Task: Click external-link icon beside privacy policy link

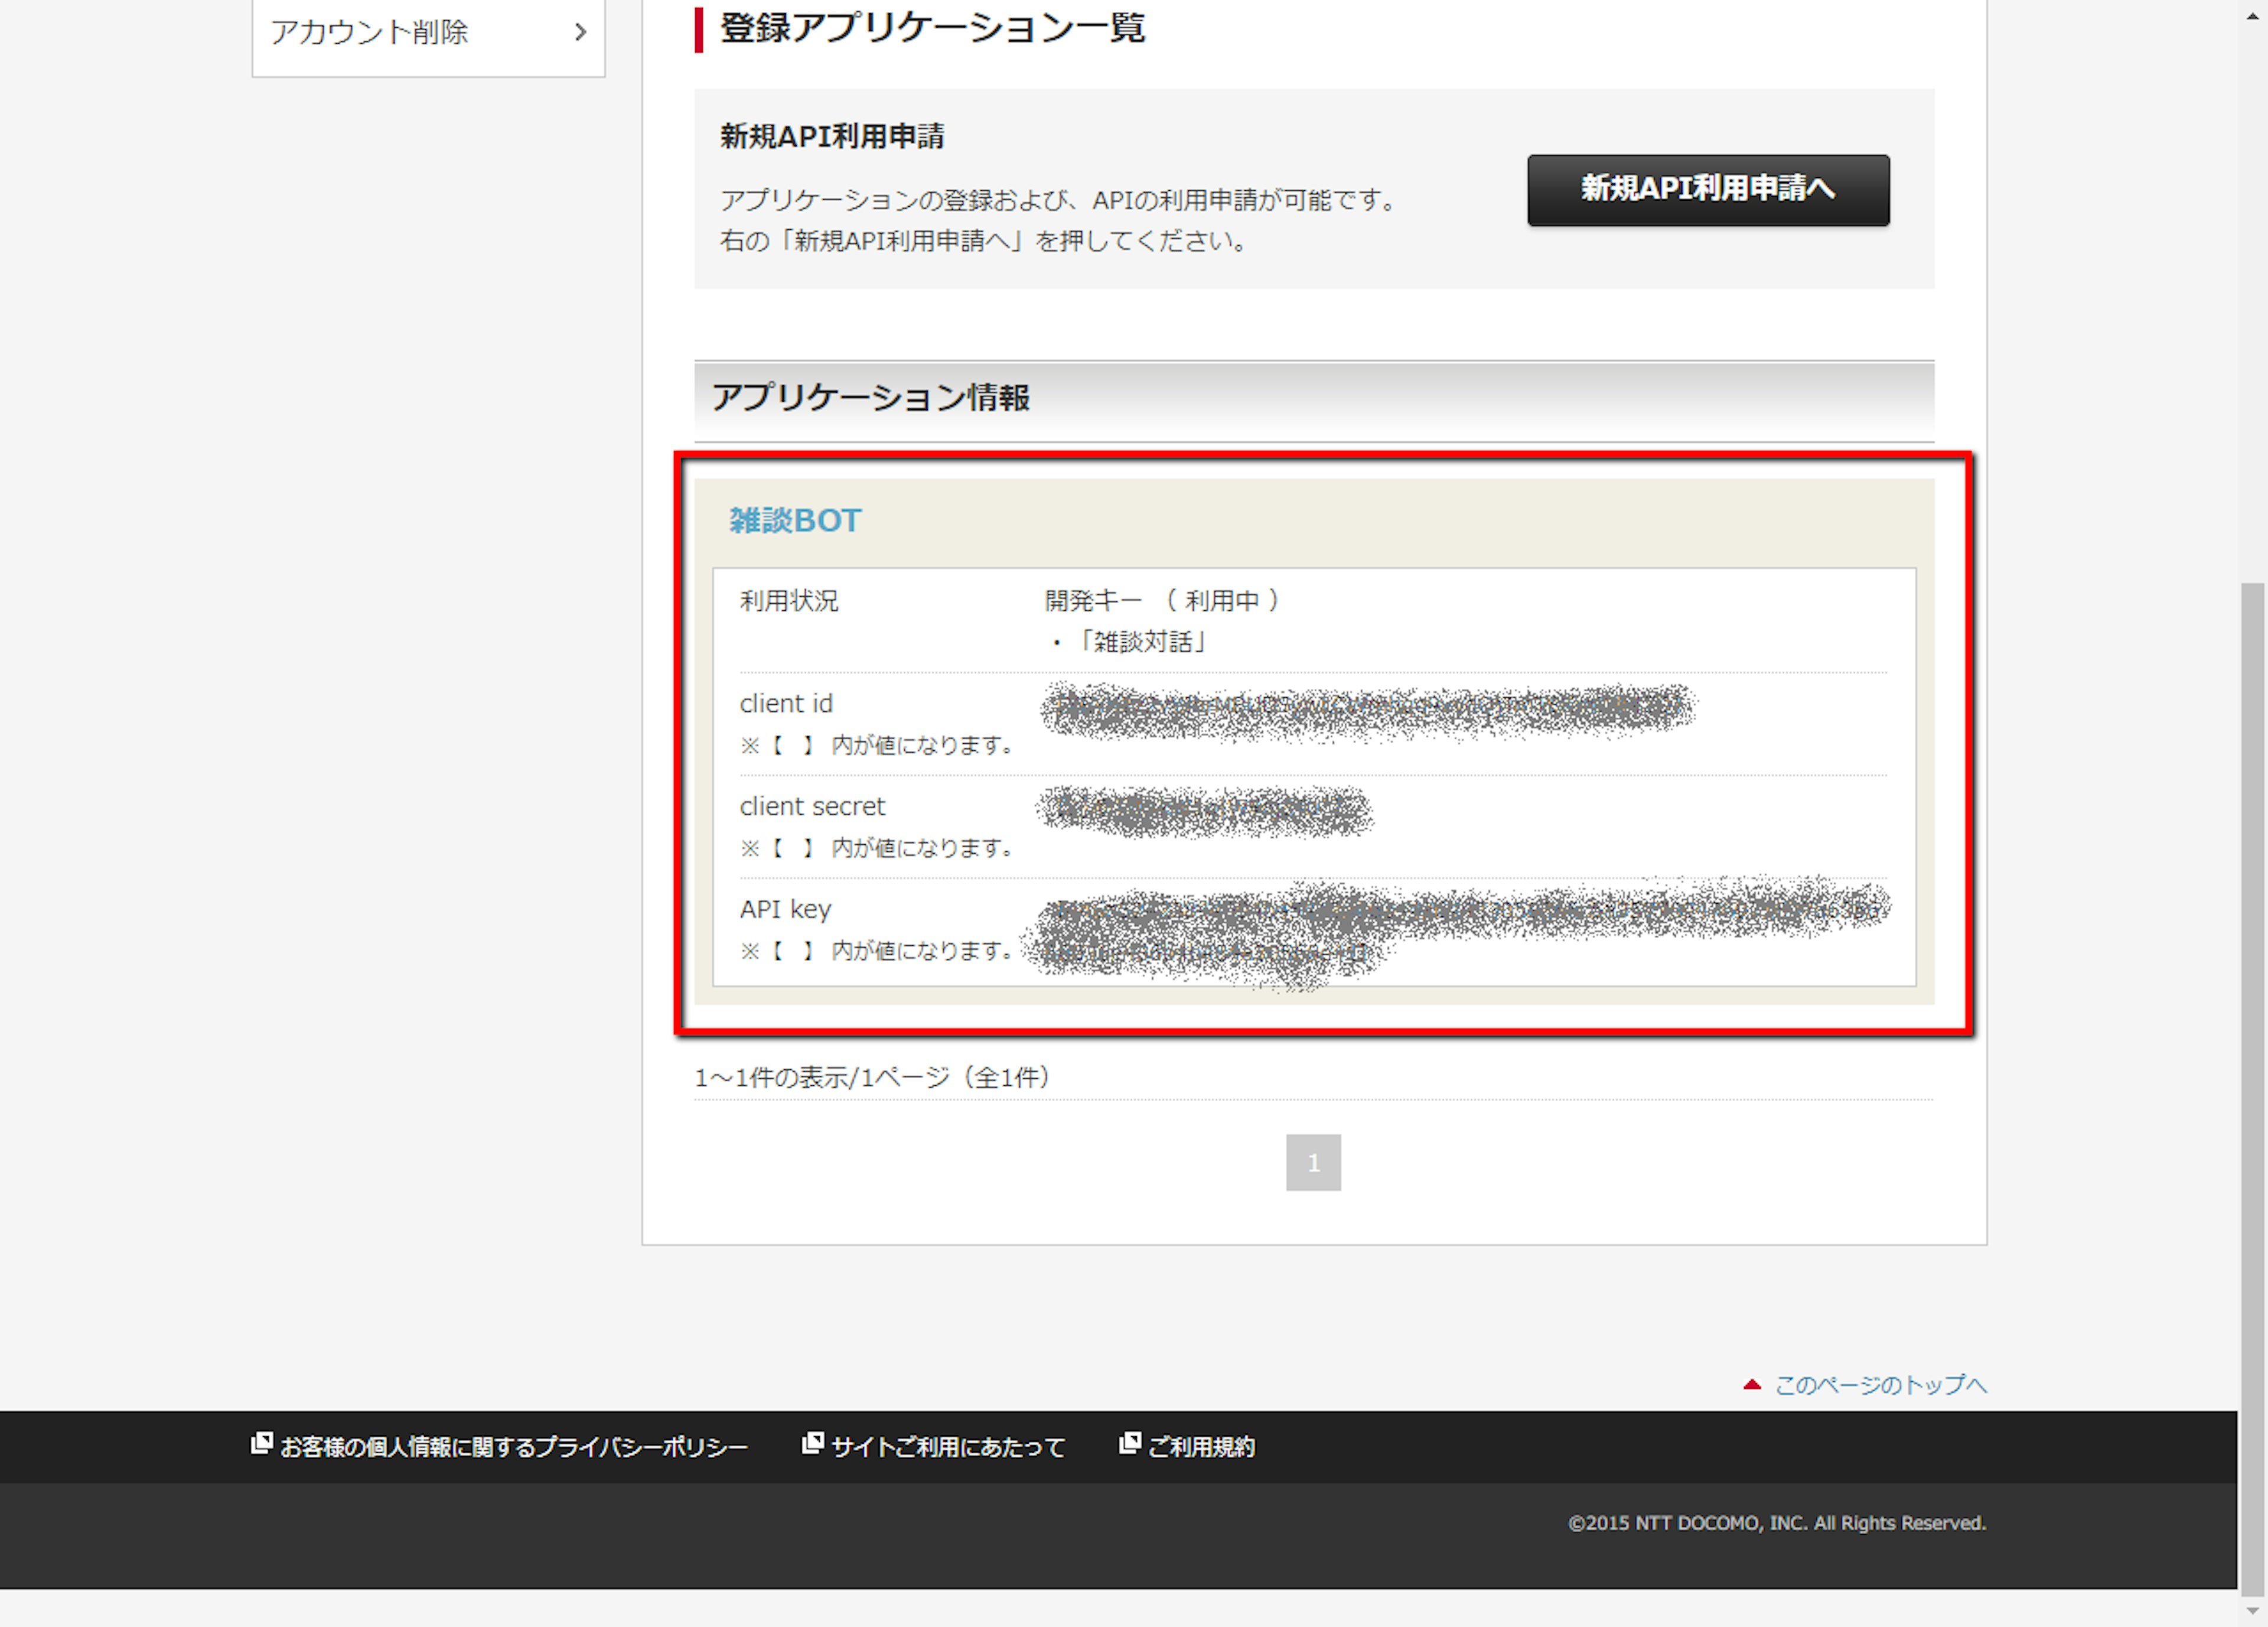Action: (x=261, y=1443)
